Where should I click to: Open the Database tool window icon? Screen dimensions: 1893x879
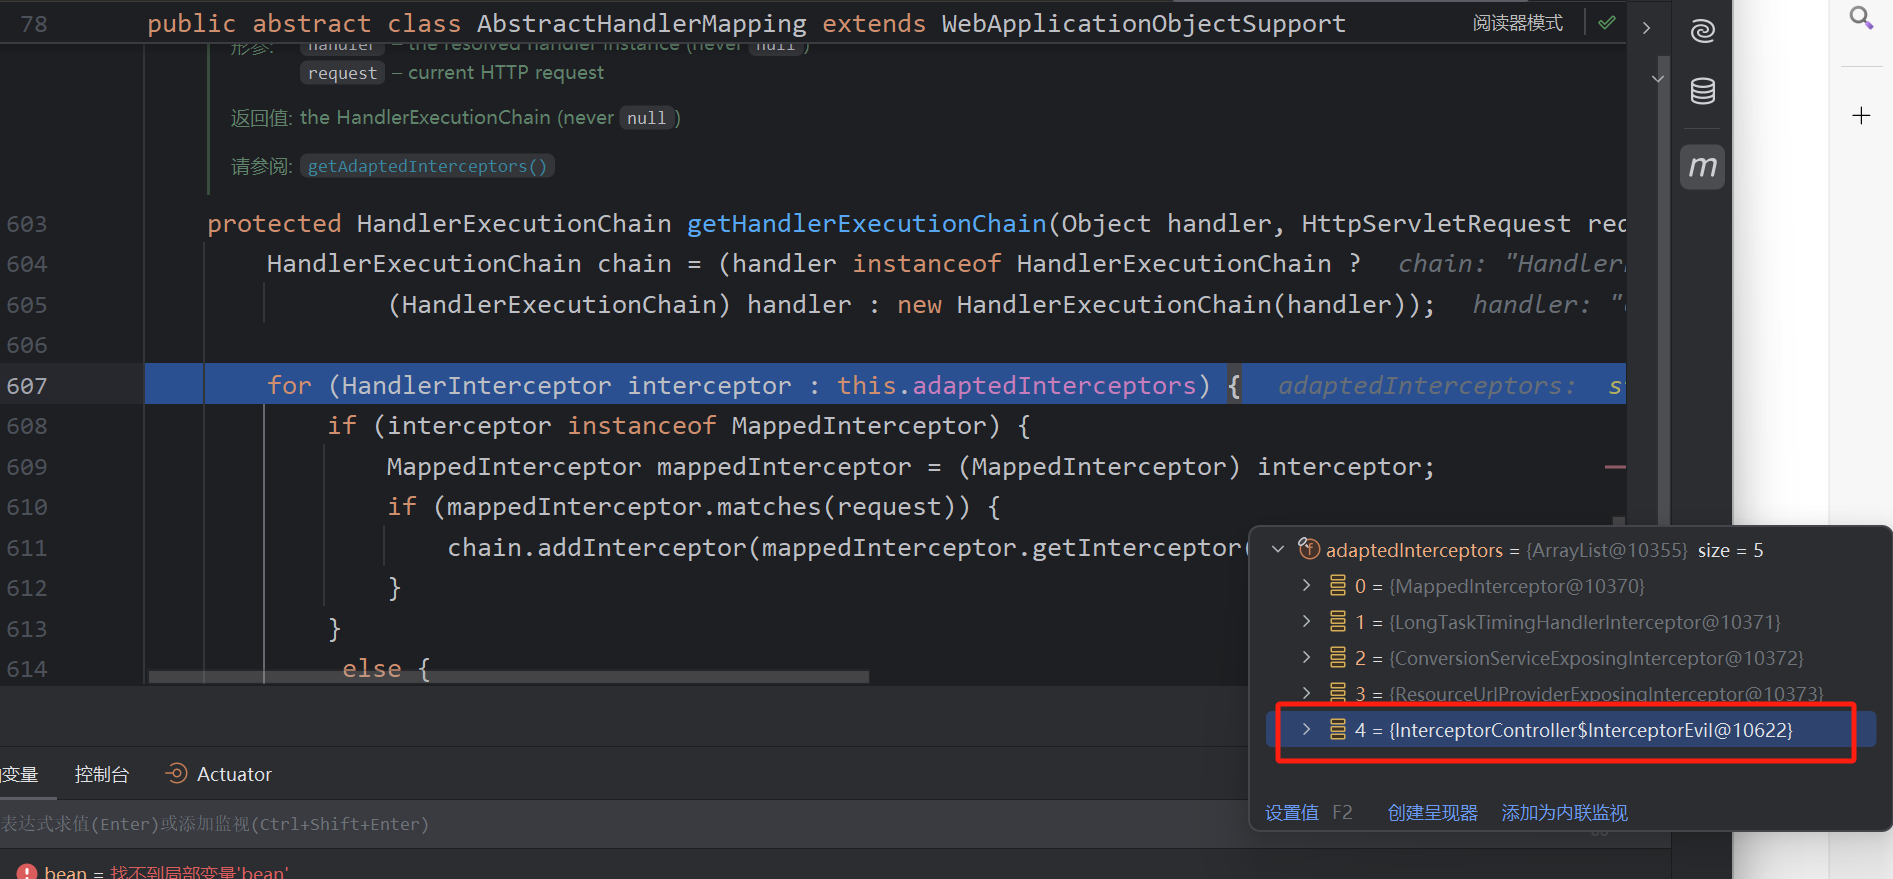pos(1702,91)
